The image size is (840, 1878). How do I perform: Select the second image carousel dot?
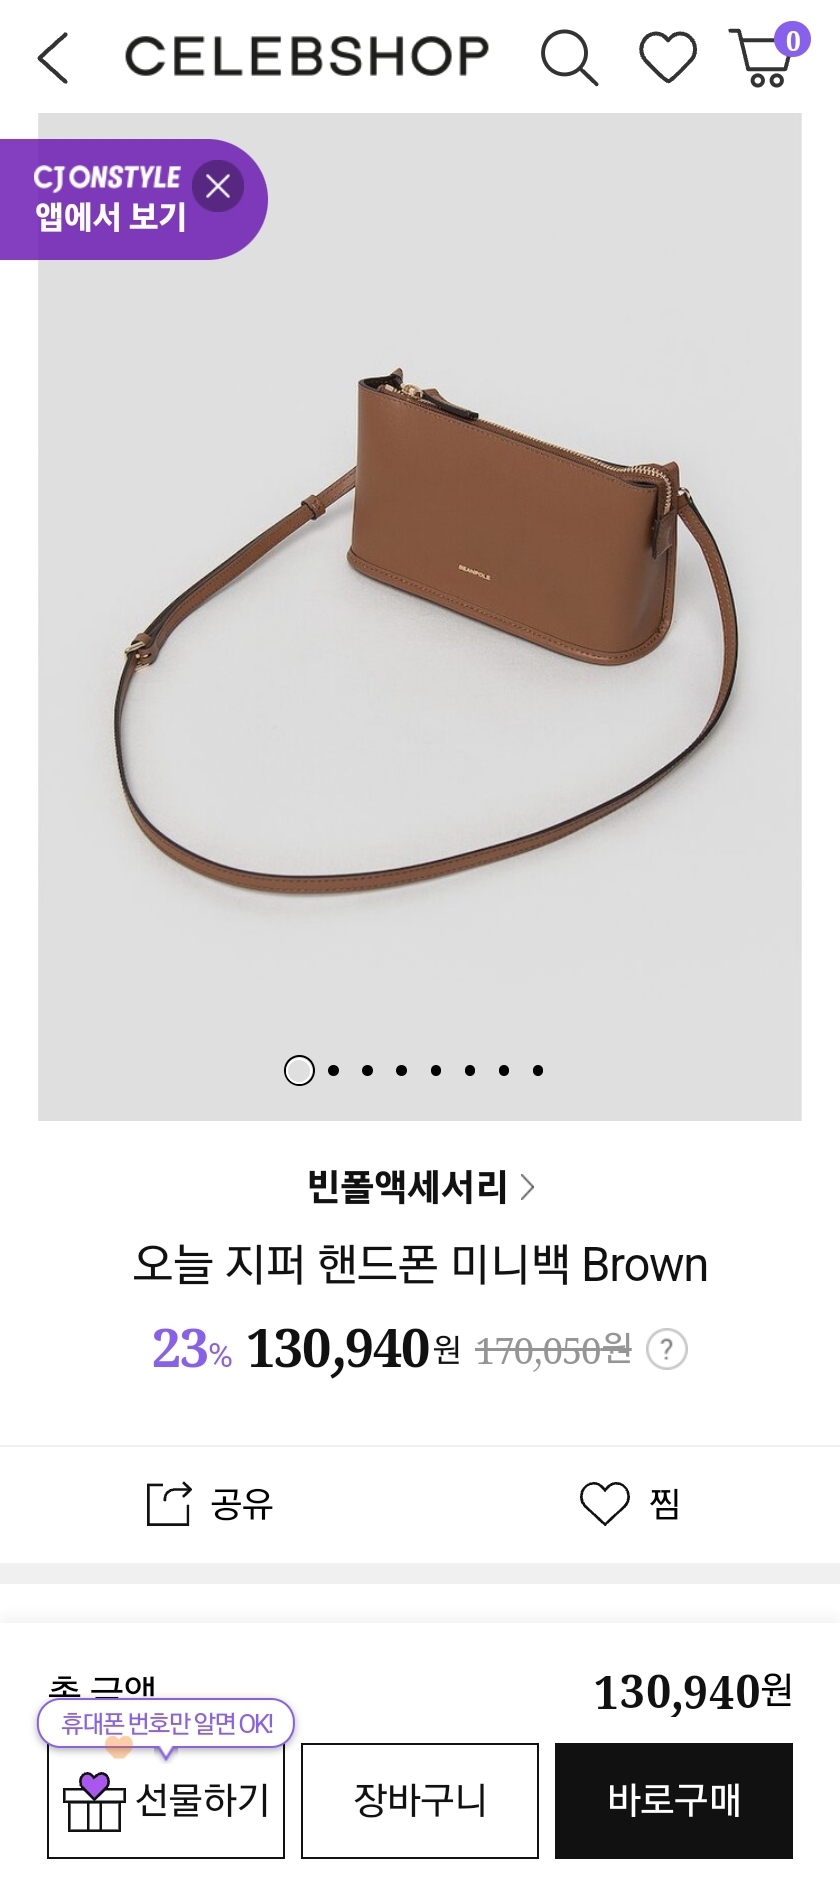pyautogui.click(x=334, y=1071)
